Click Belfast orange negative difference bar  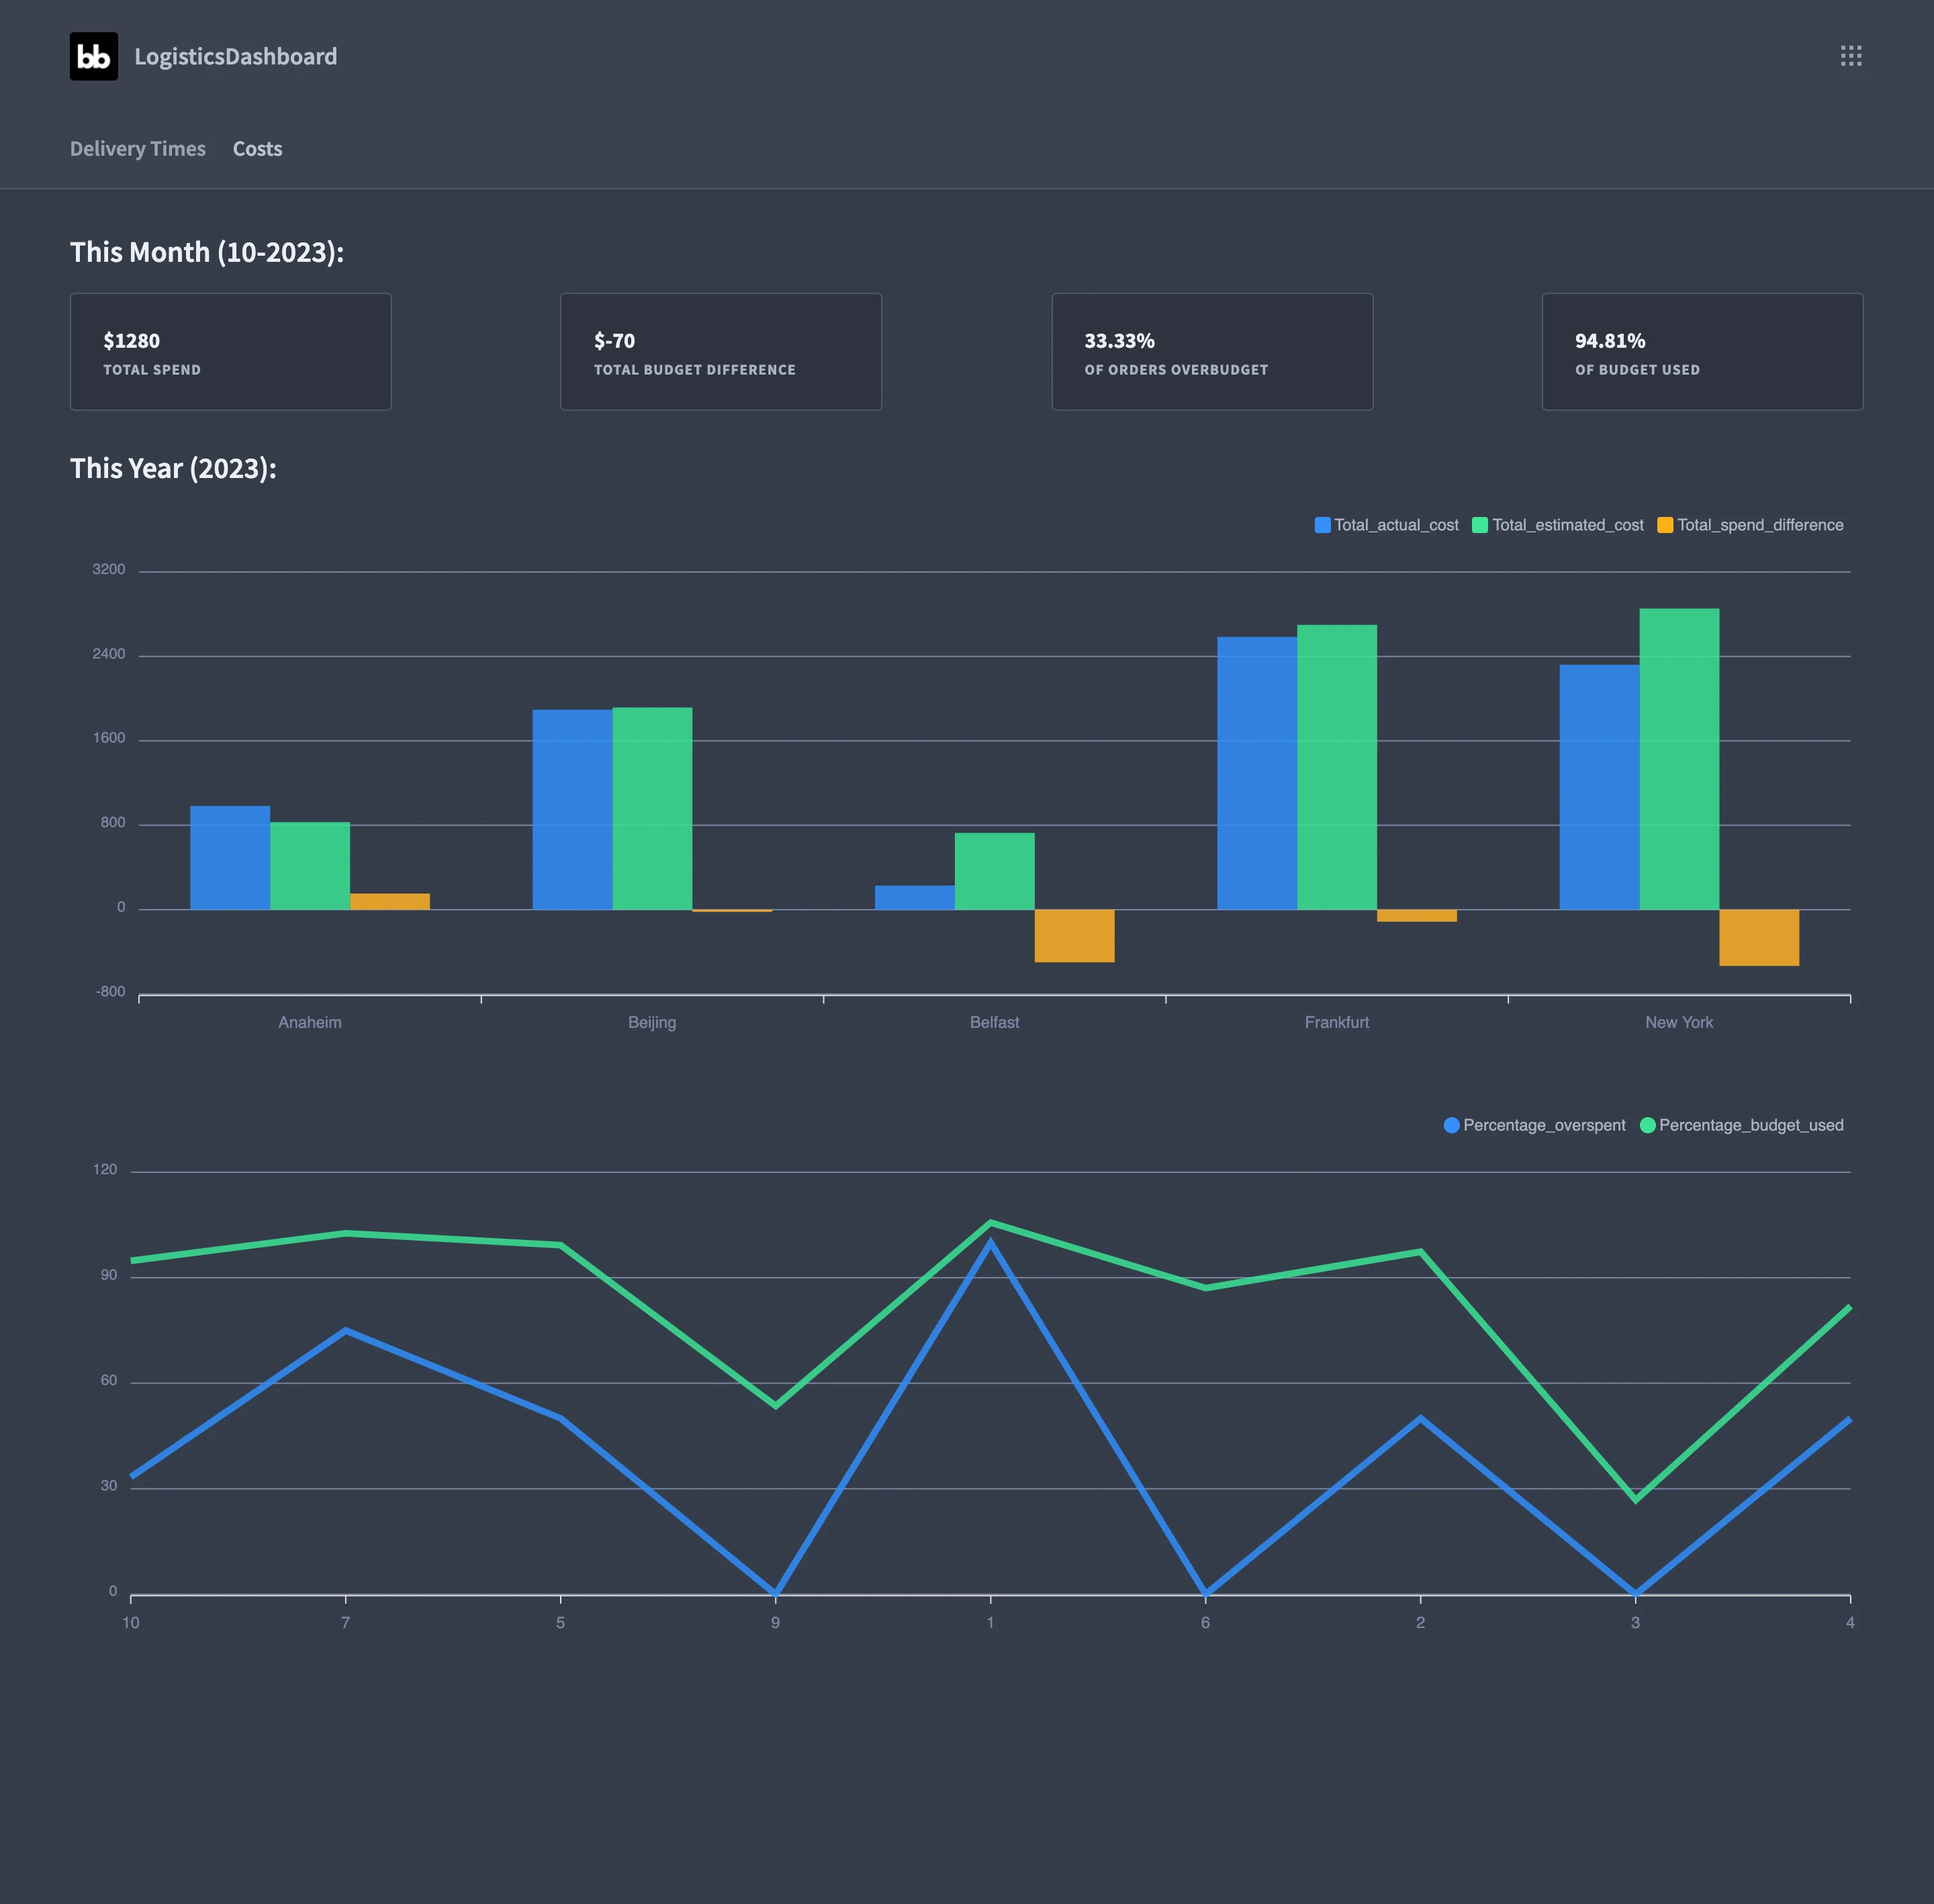click(1075, 936)
